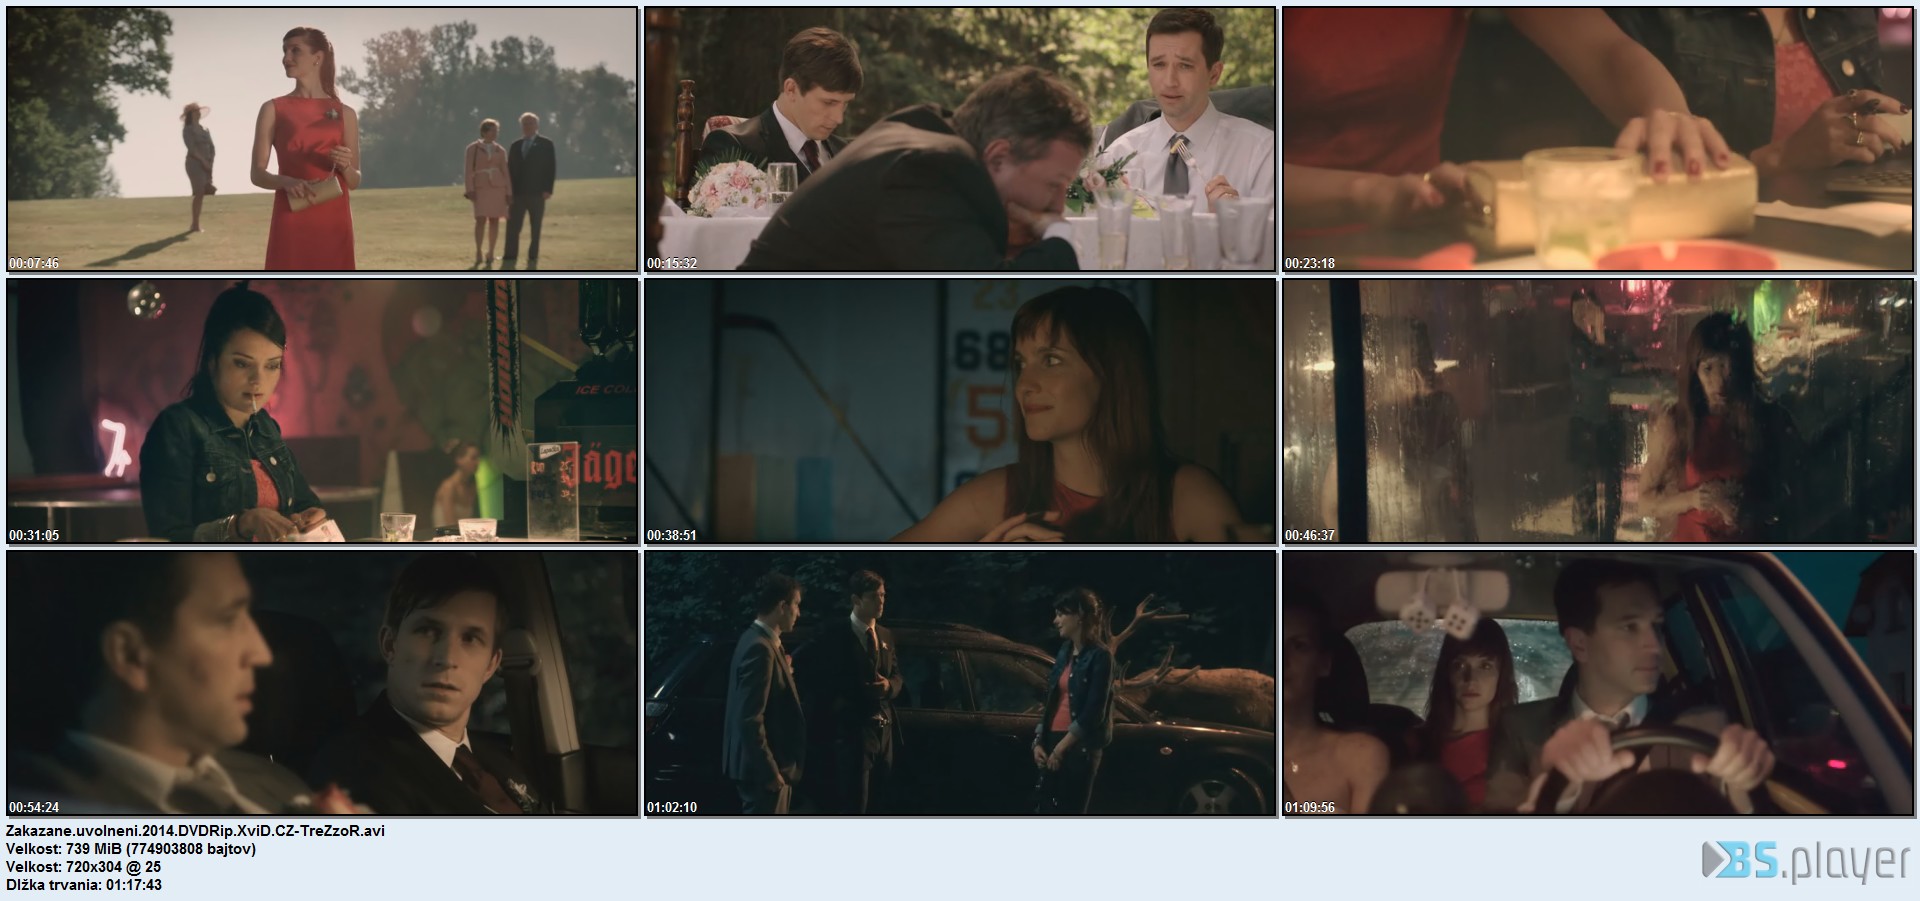Click the BS.player logo

(1804, 863)
